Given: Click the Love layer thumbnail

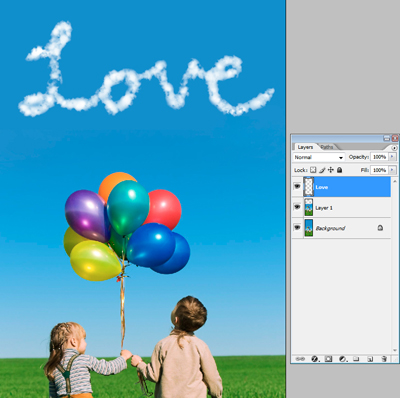Looking at the screenshot, I should (x=309, y=187).
